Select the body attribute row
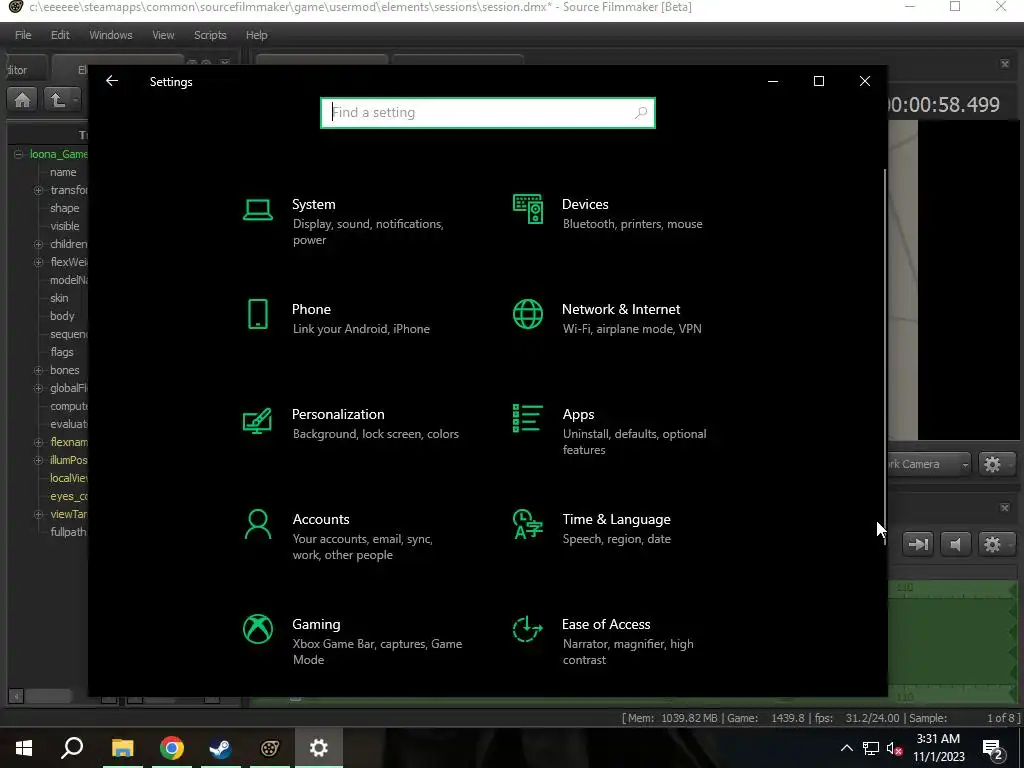This screenshot has height=768, width=1024. tap(62, 316)
